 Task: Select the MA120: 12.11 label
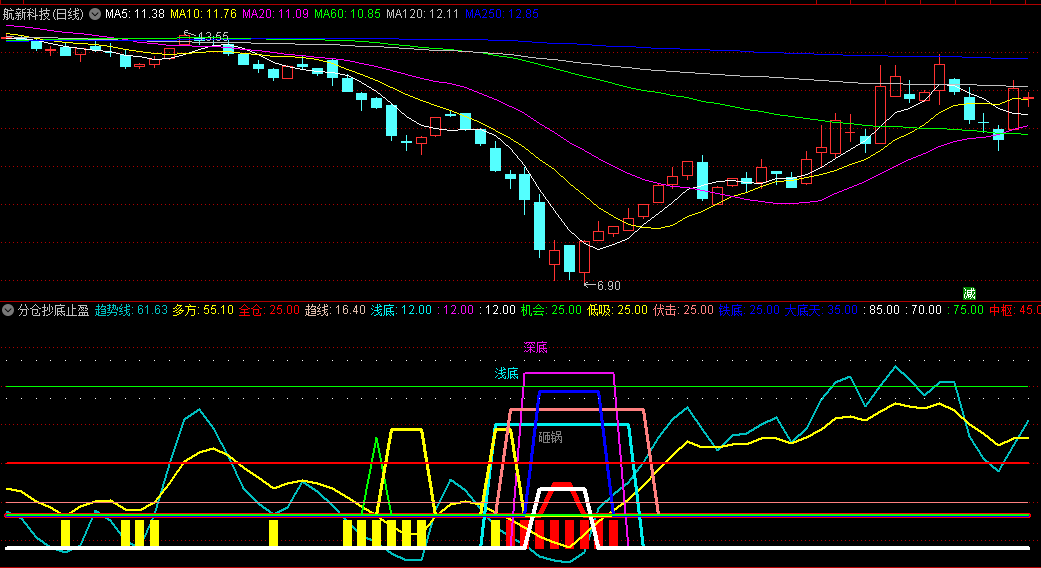[x=422, y=13]
